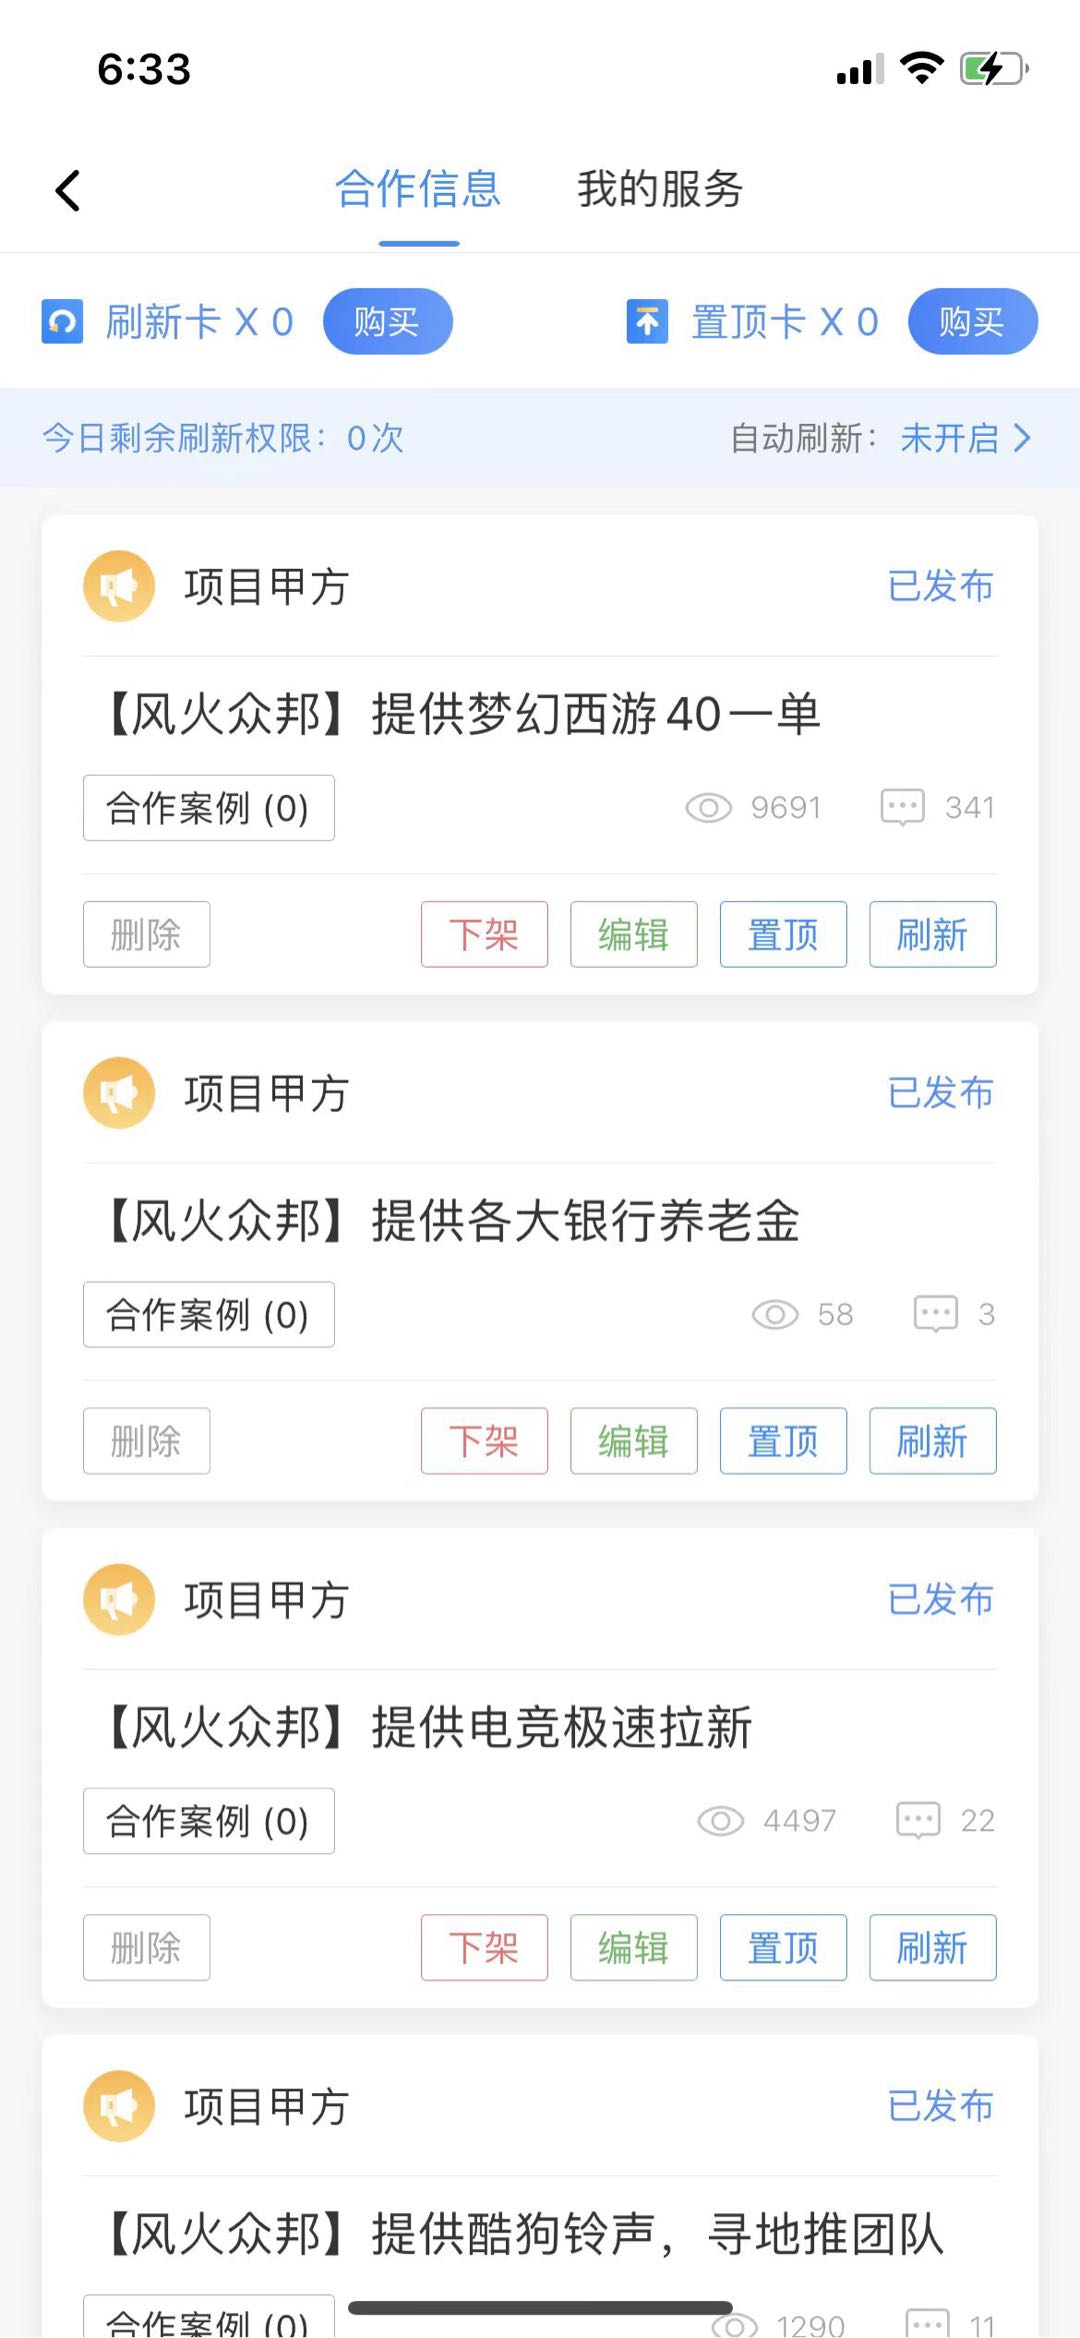Select the 合作信息 tab

418,189
